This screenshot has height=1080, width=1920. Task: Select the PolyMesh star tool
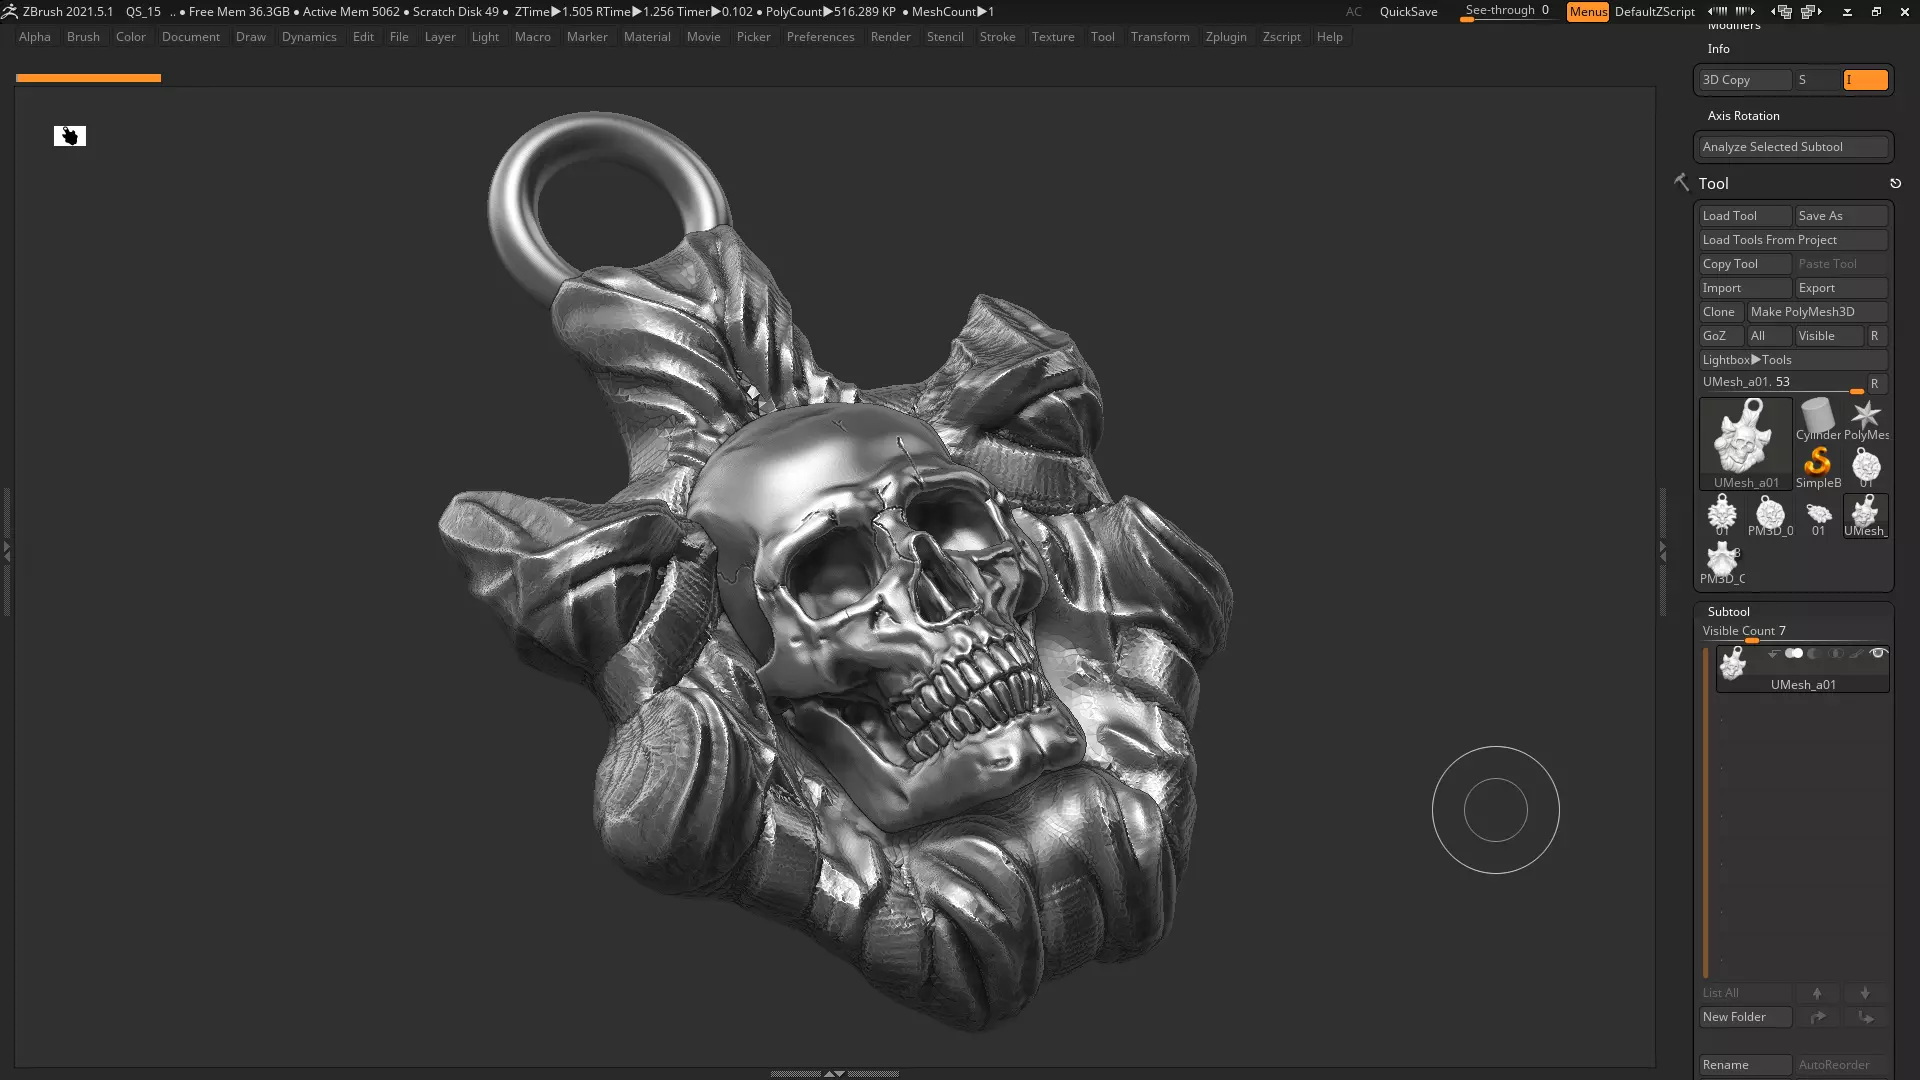click(x=1866, y=419)
